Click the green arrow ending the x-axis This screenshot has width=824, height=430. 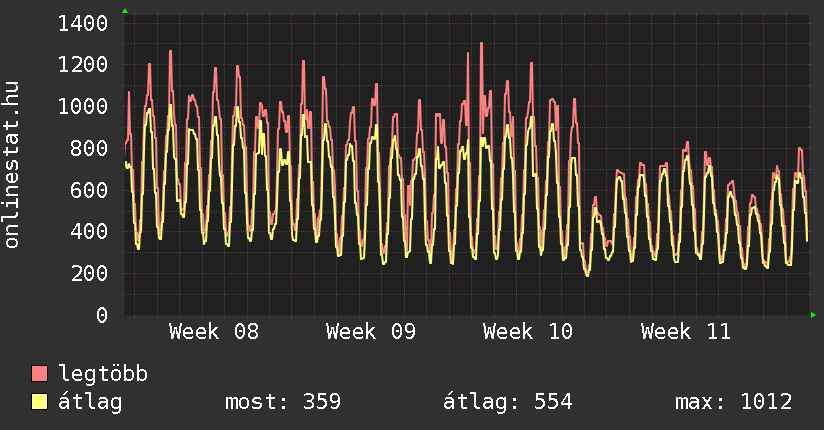coord(814,315)
